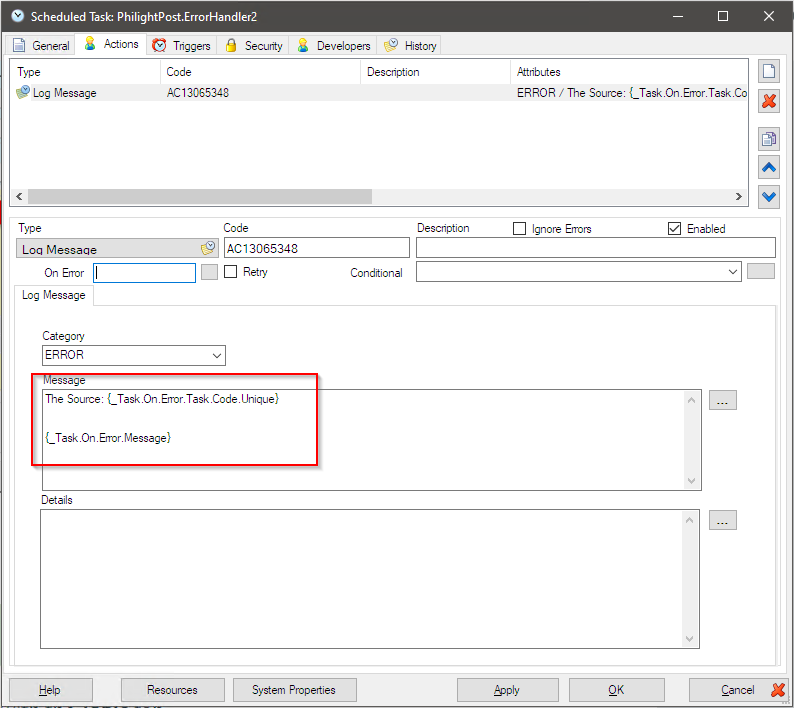Move action up with blue arrow
Image resolution: width=794 pixels, height=708 pixels.
pyautogui.click(x=768, y=168)
